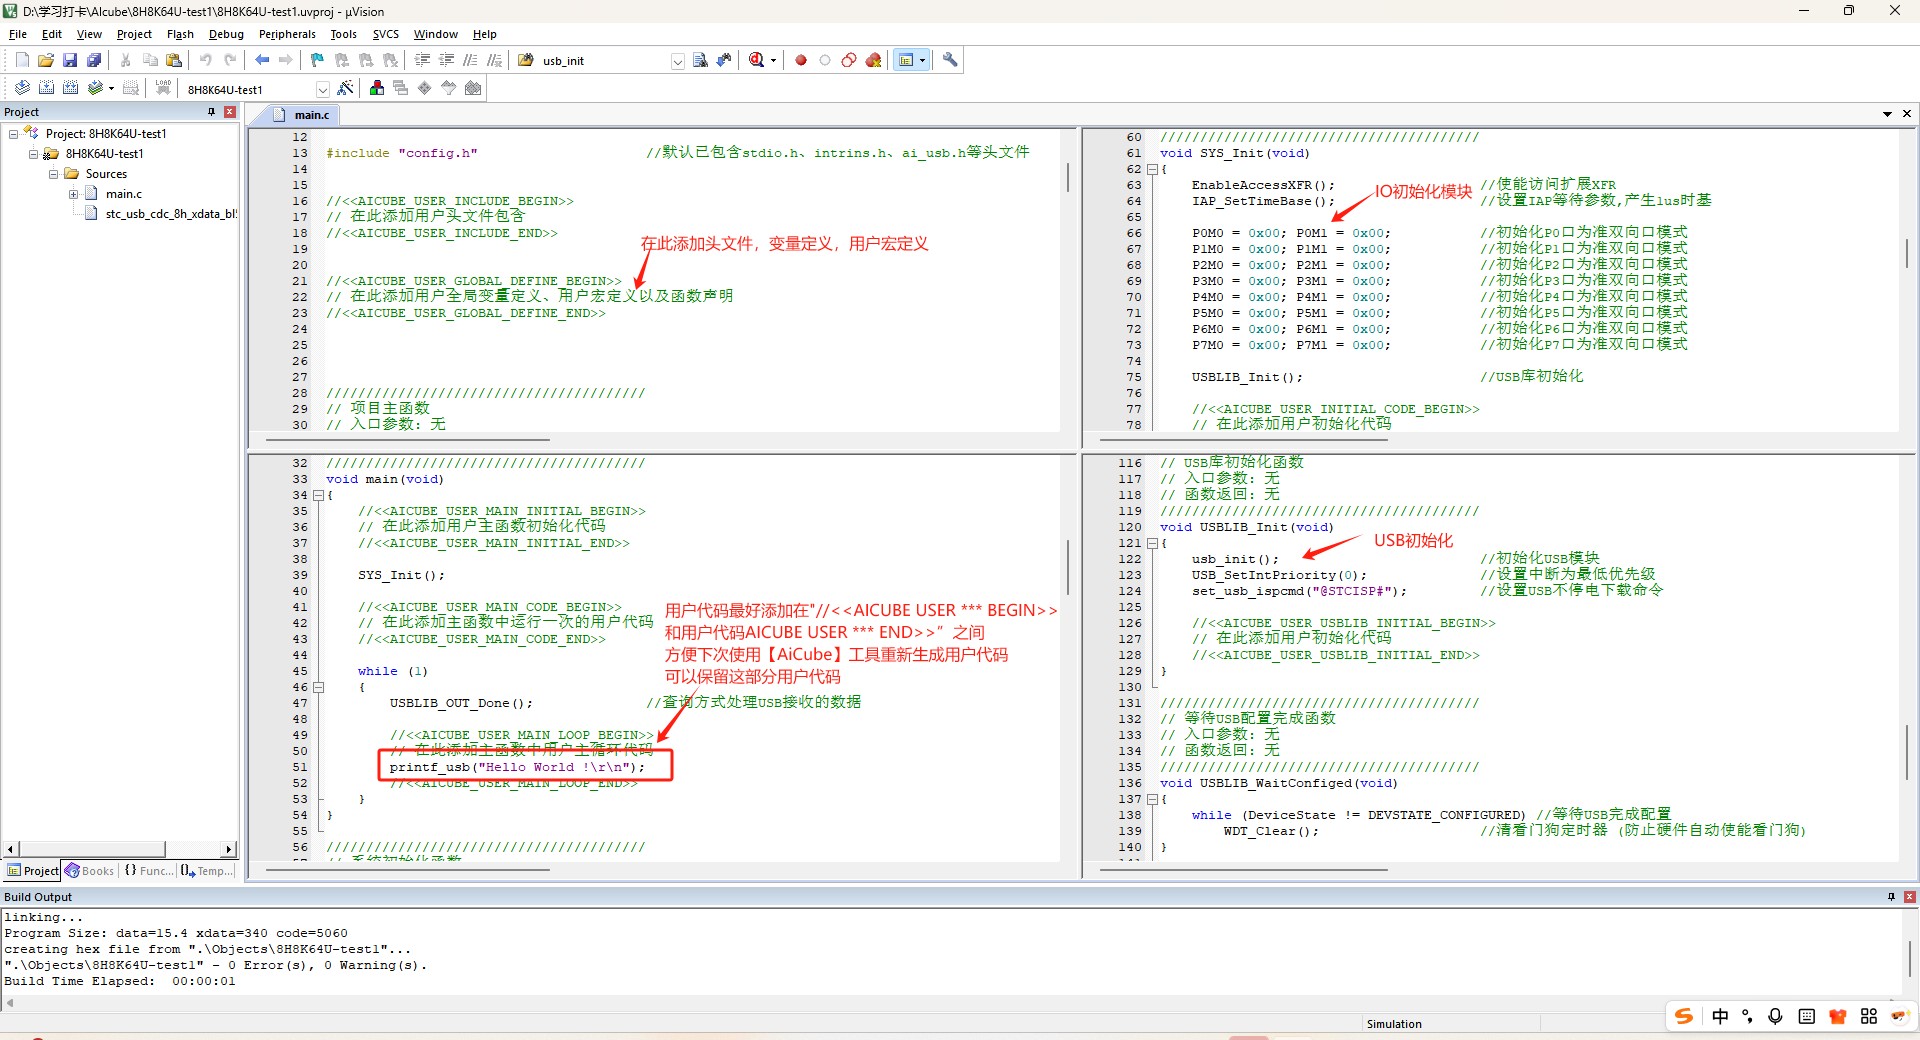The width and height of the screenshot is (1920, 1040).
Task: Click the usb_init search text field
Action: (604, 61)
